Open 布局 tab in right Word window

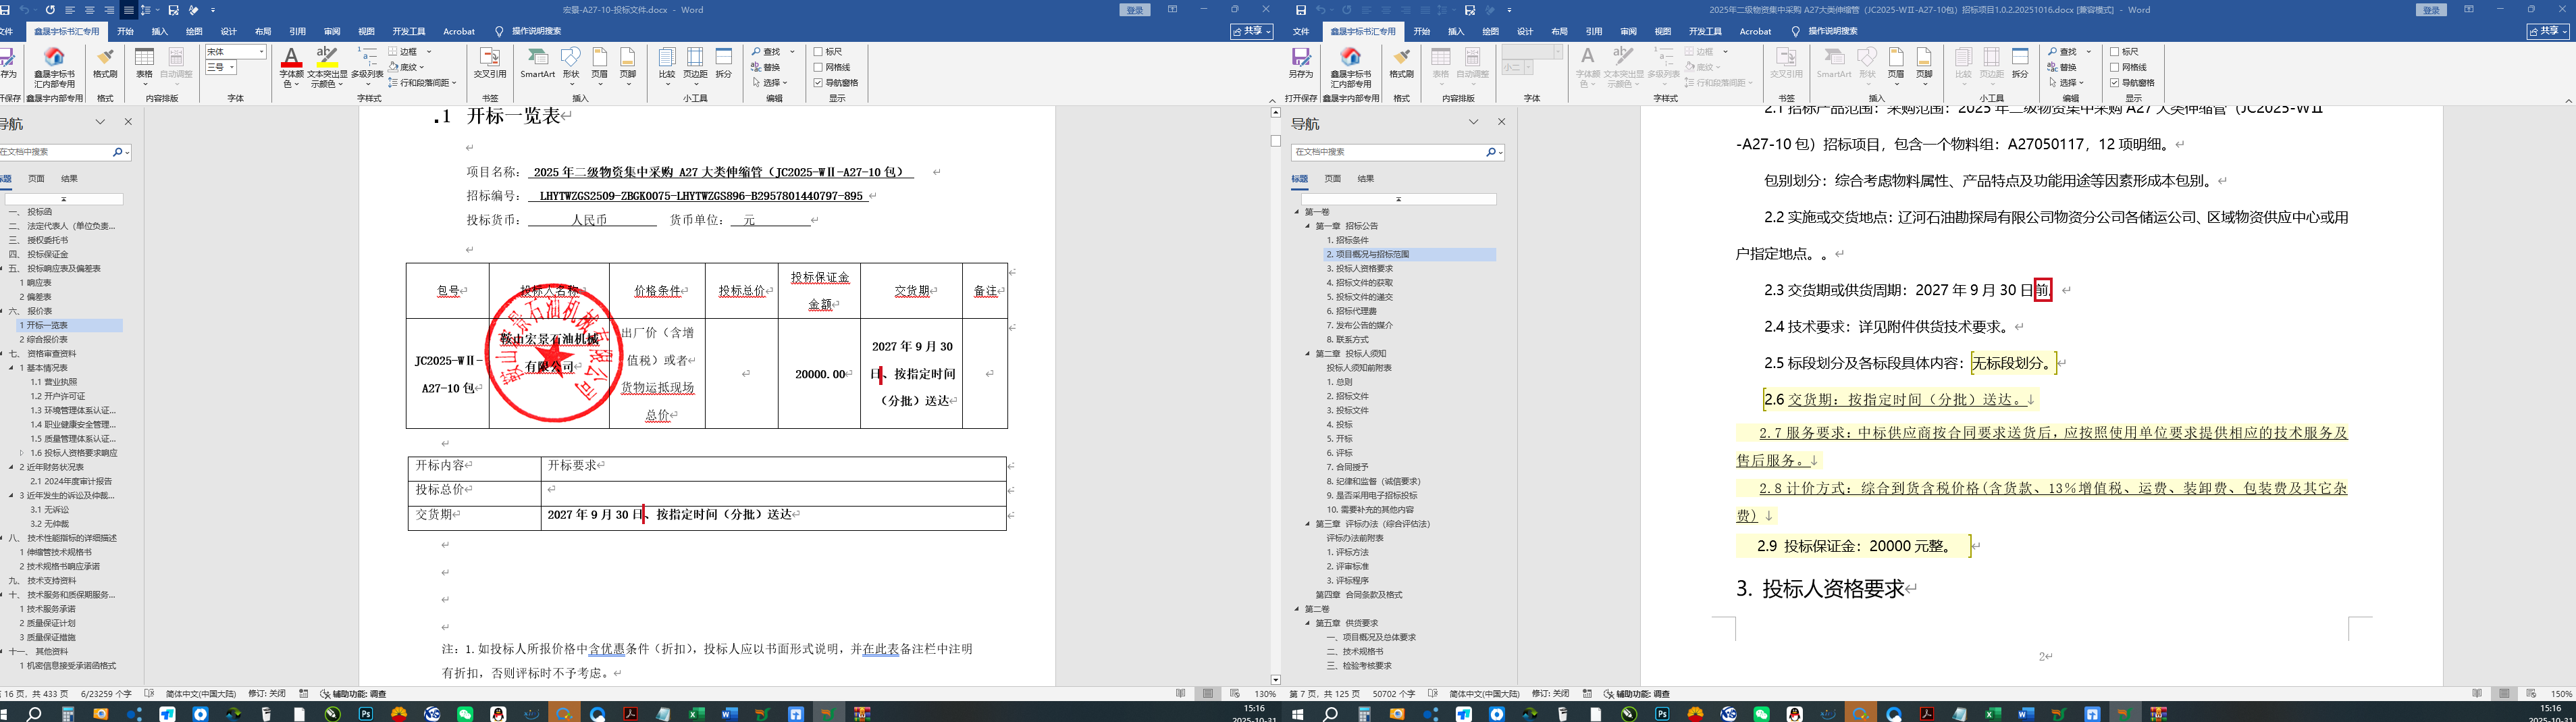pyautogui.click(x=1559, y=32)
